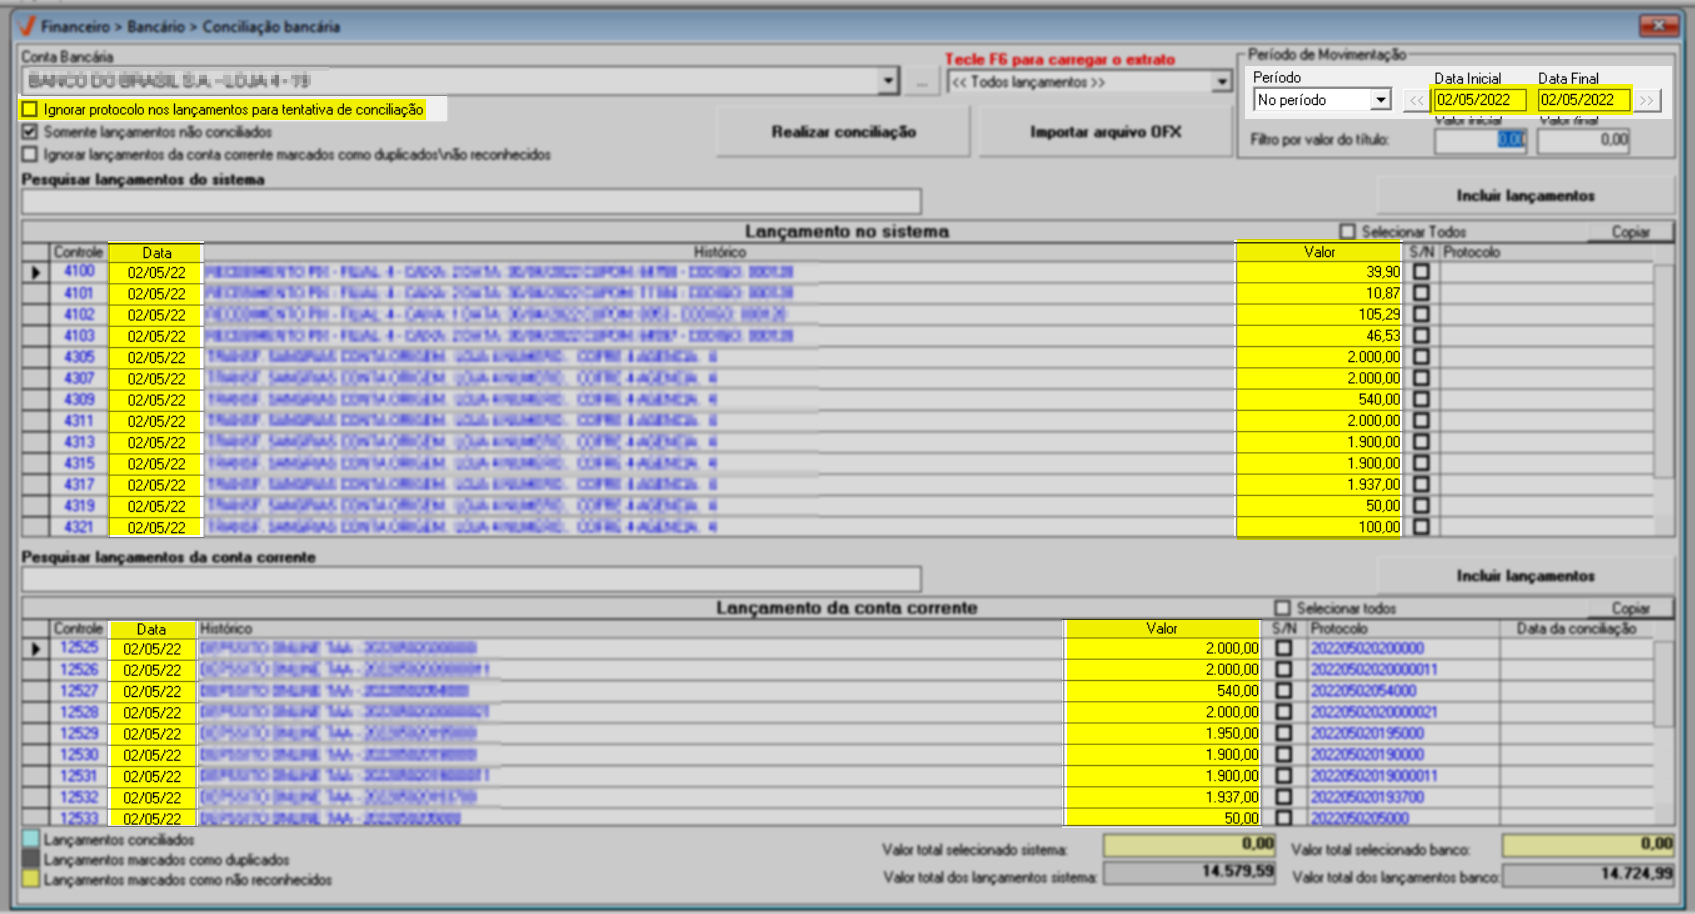Screen dimensions: 1695x914
Task: Open the Conta Bancária dropdown
Action: pyautogui.click(x=888, y=82)
